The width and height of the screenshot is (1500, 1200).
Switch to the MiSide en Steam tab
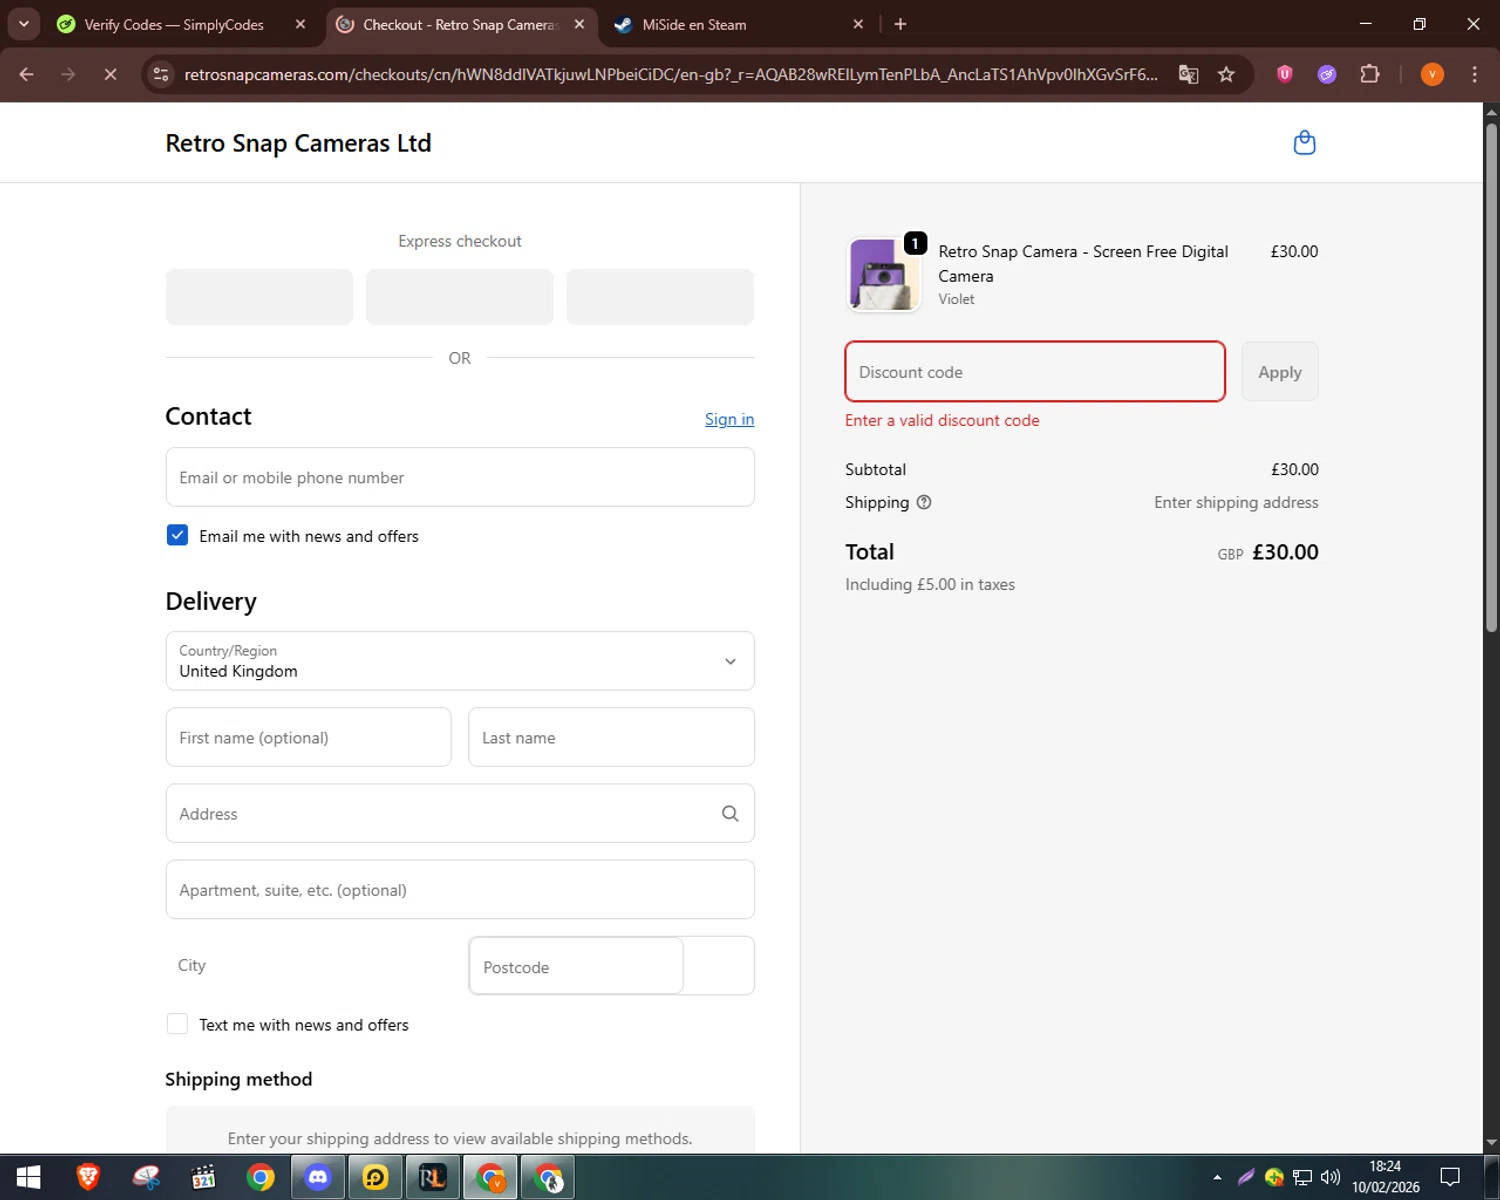pyautogui.click(x=694, y=25)
